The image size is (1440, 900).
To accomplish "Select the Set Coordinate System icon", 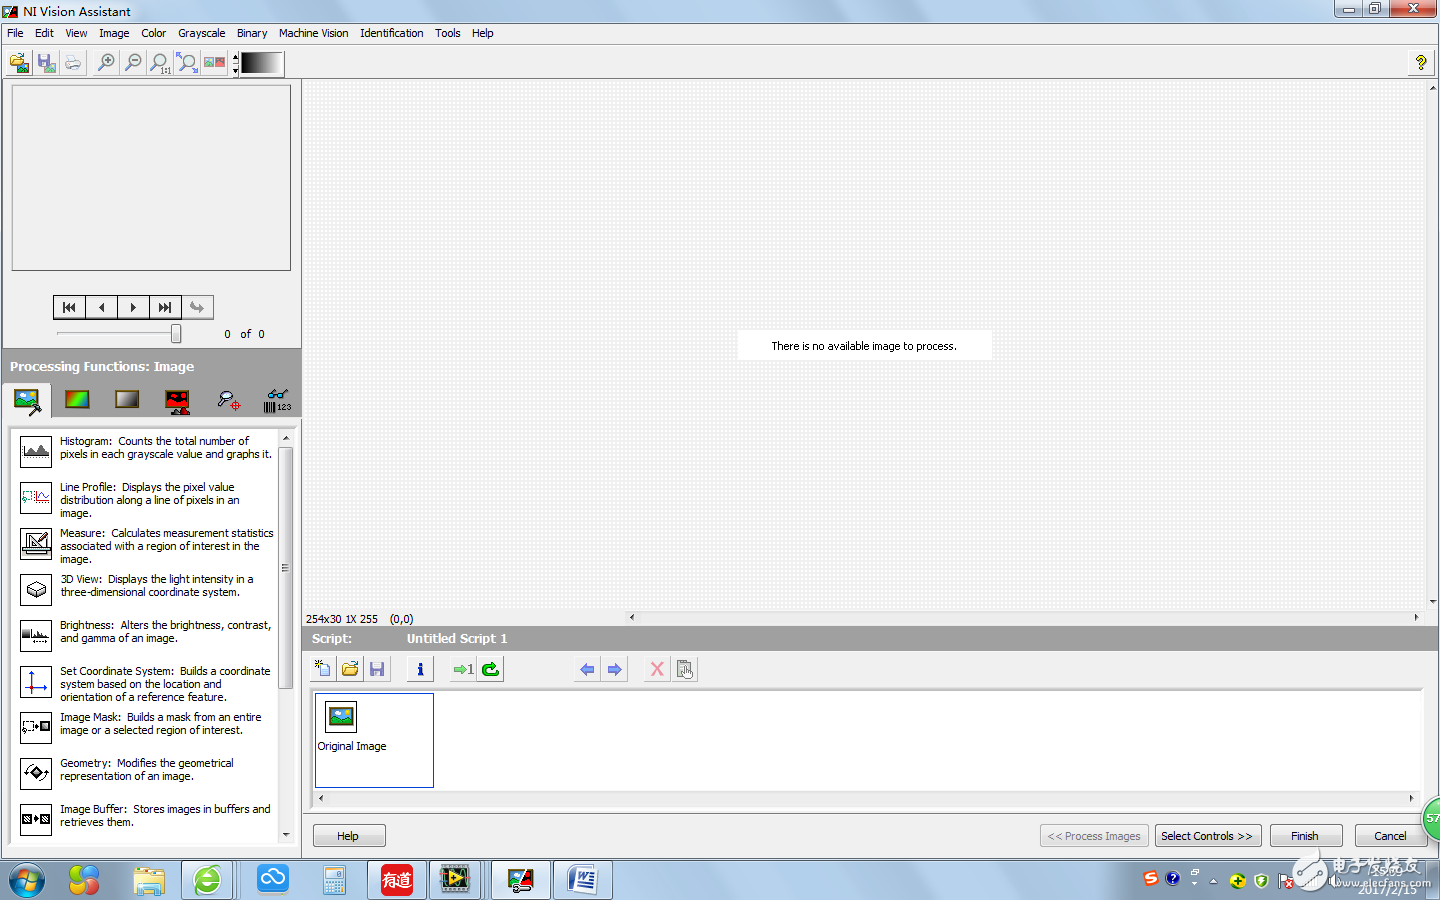I will point(36,682).
